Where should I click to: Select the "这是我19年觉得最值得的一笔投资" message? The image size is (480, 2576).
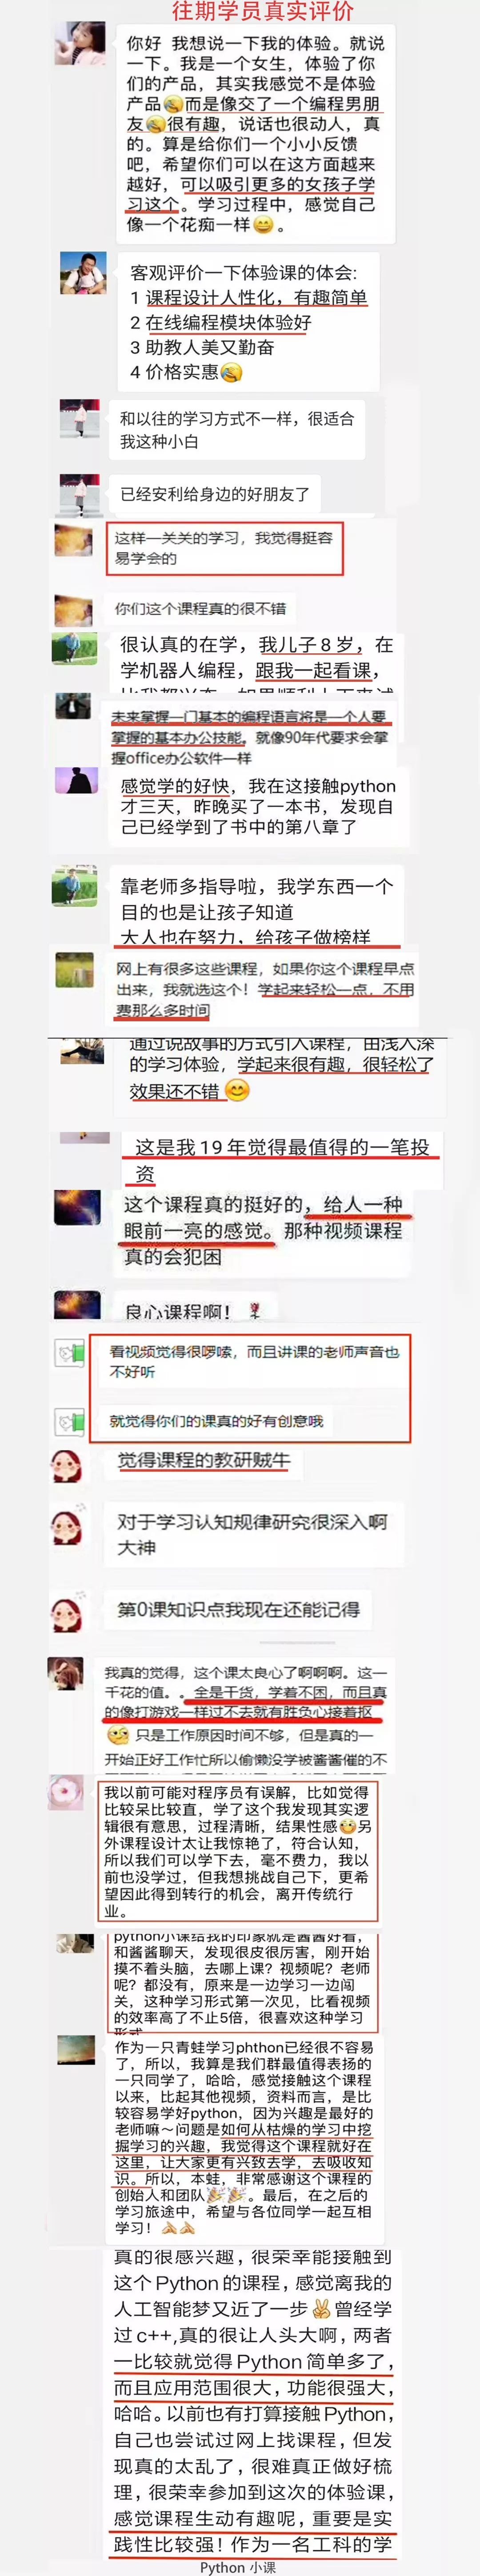[282, 1159]
